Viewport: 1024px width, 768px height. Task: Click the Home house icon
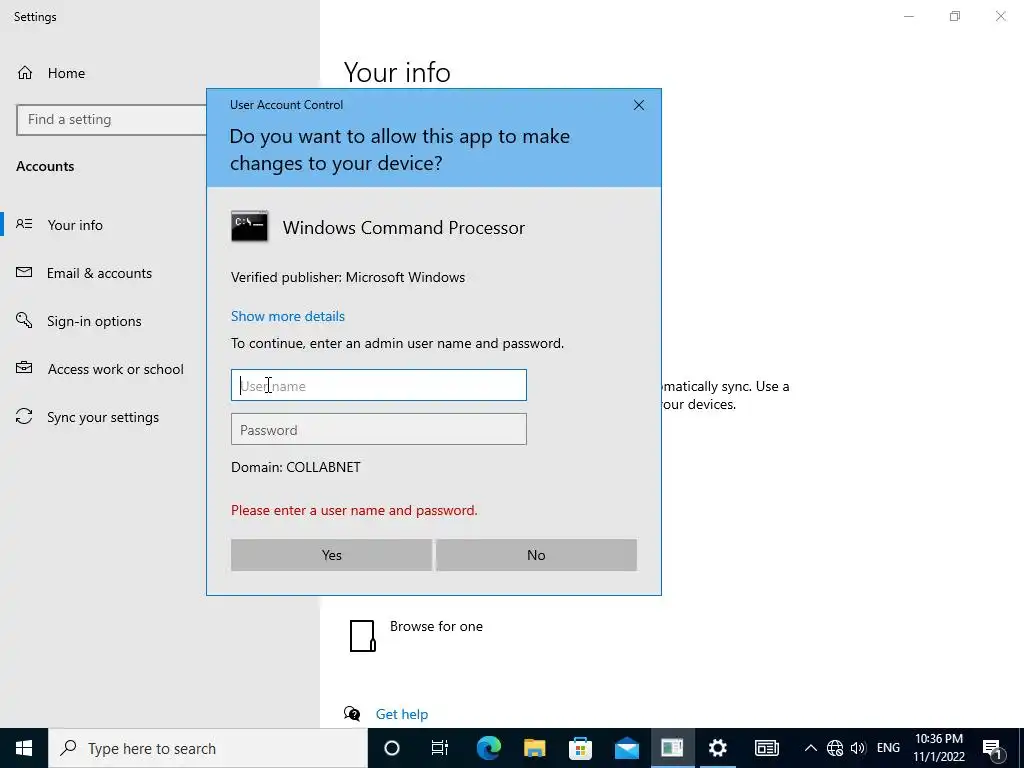(25, 72)
